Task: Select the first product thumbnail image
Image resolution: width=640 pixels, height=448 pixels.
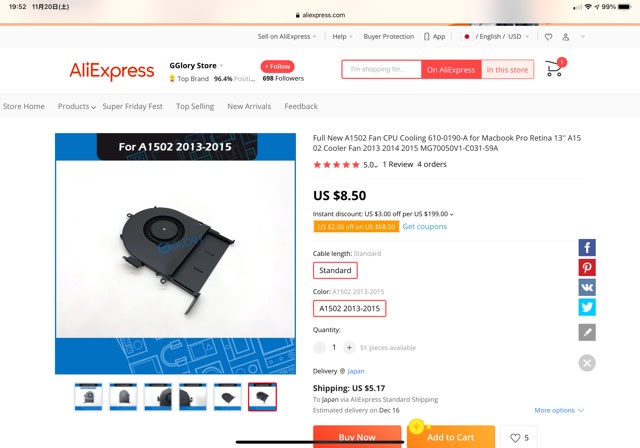Action: click(89, 397)
